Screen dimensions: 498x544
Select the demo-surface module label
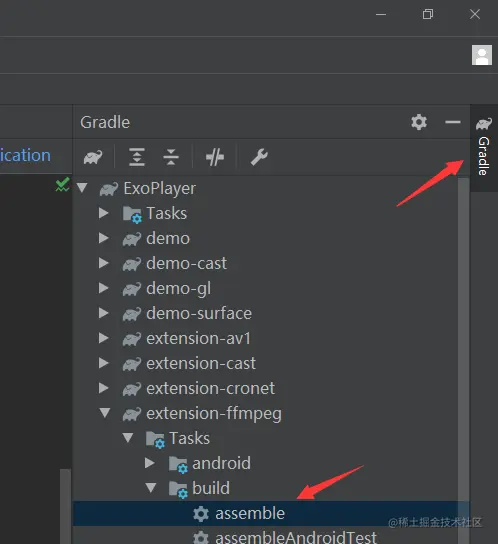(199, 313)
